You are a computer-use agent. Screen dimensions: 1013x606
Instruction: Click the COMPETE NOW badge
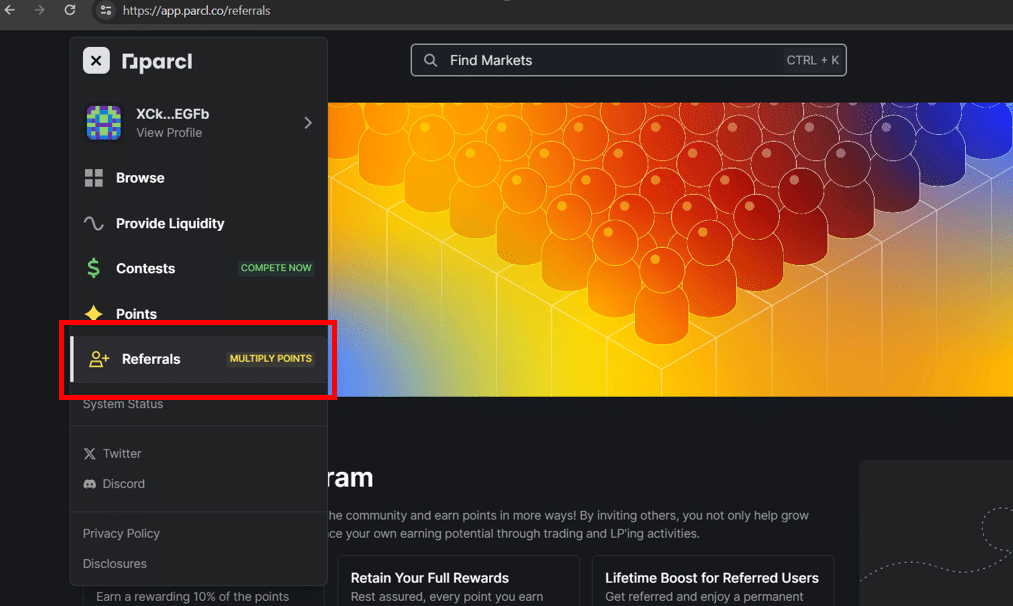[x=276, y=267]
